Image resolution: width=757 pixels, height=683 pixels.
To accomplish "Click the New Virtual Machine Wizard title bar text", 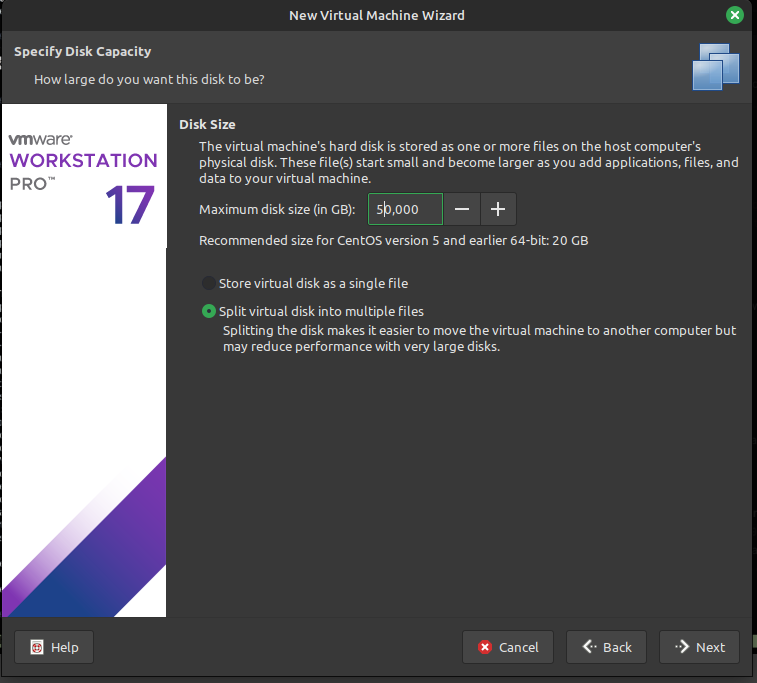I will pos(377,15).
